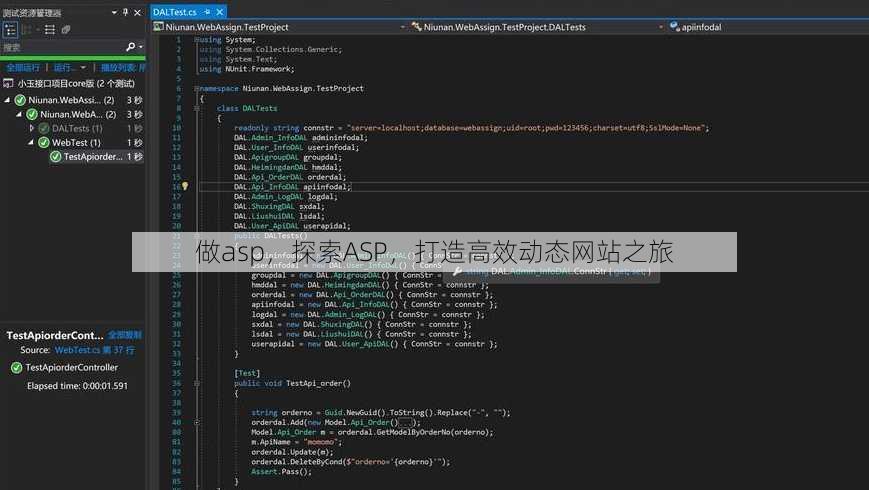This screenshot has height=490, width=869.
Task: Open WebTest.cs line 37 source link
Action: pos(94,350)
